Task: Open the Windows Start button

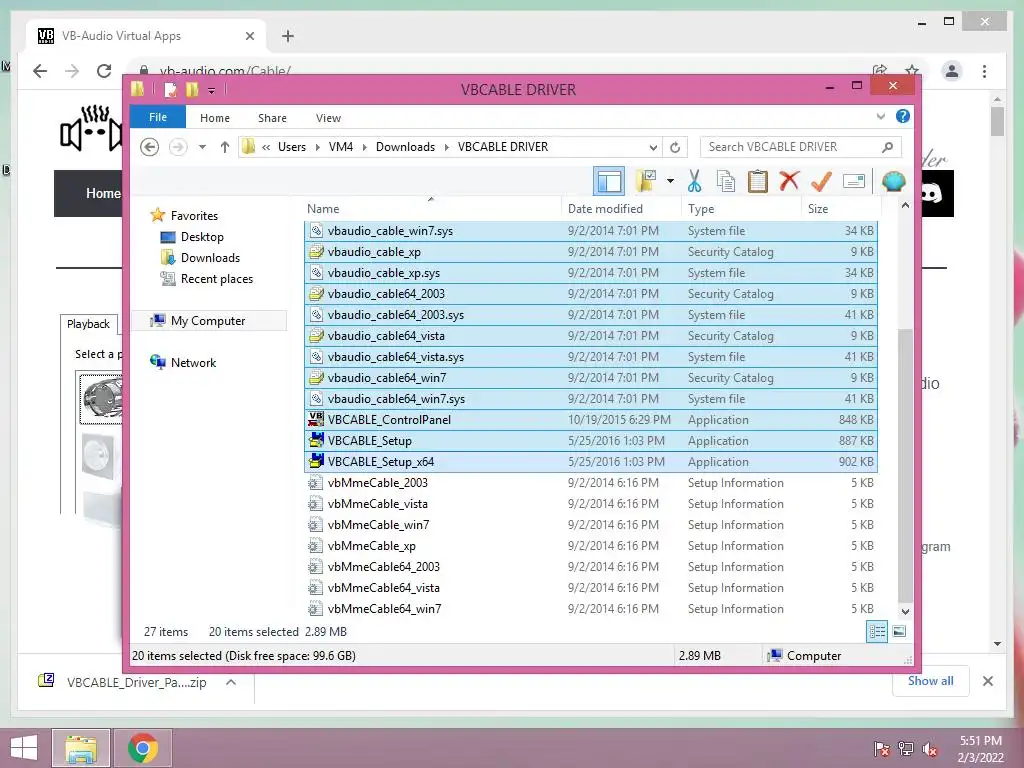Action: coord(24,748)
